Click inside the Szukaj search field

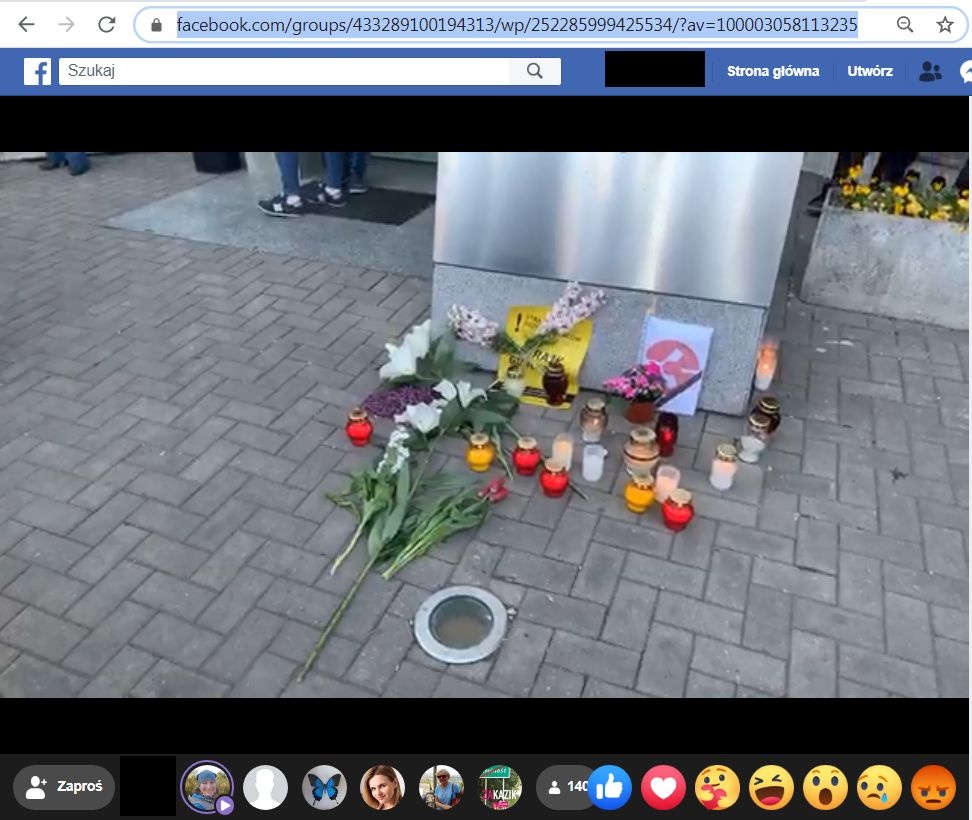tap(284, 71)
